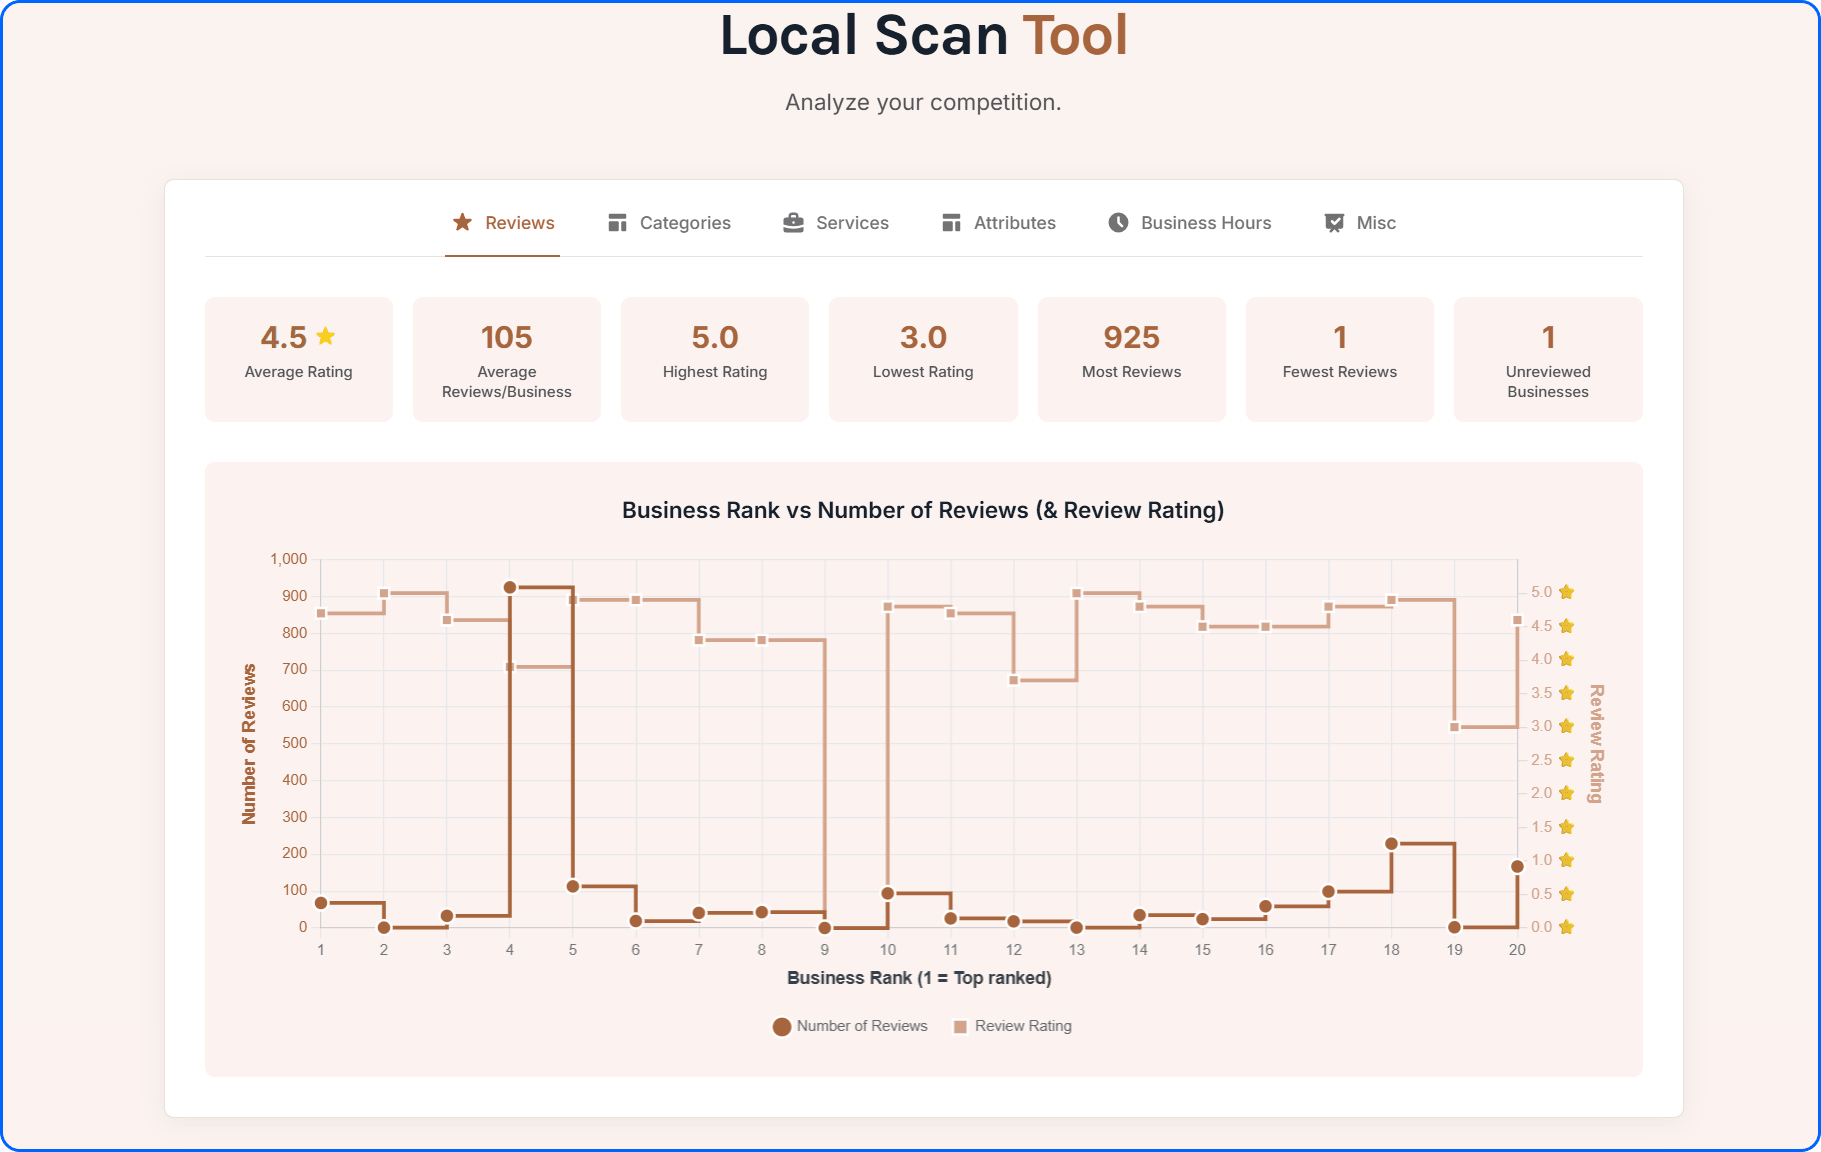Select the Services tab label
The height and width of the screenshot is (1152, 1821).
click(852, 223)
